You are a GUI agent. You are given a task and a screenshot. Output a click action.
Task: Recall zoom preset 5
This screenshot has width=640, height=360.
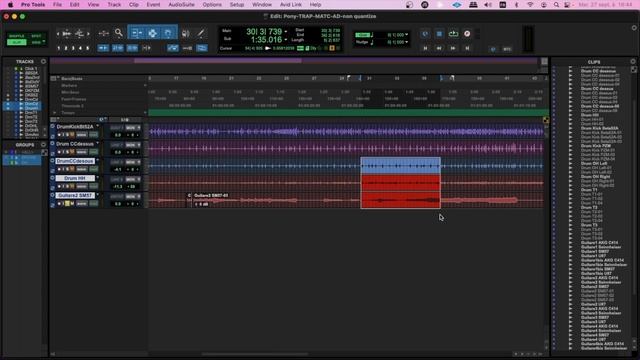click(x=87, y=48)
